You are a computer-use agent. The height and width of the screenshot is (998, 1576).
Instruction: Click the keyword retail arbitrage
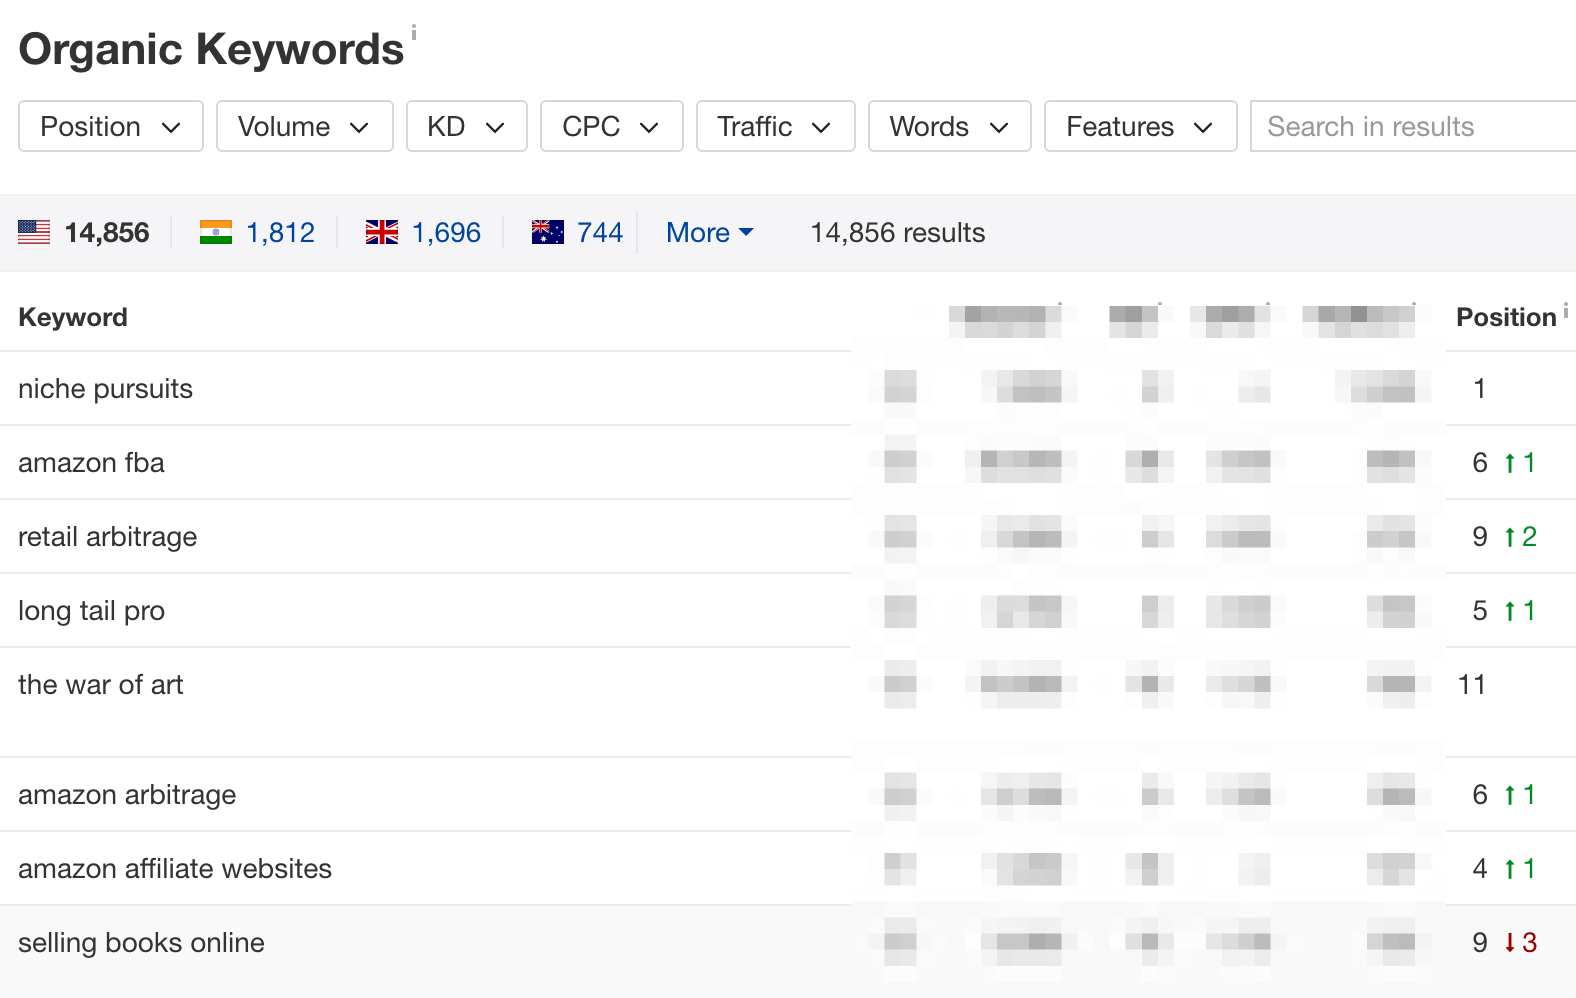108,537
